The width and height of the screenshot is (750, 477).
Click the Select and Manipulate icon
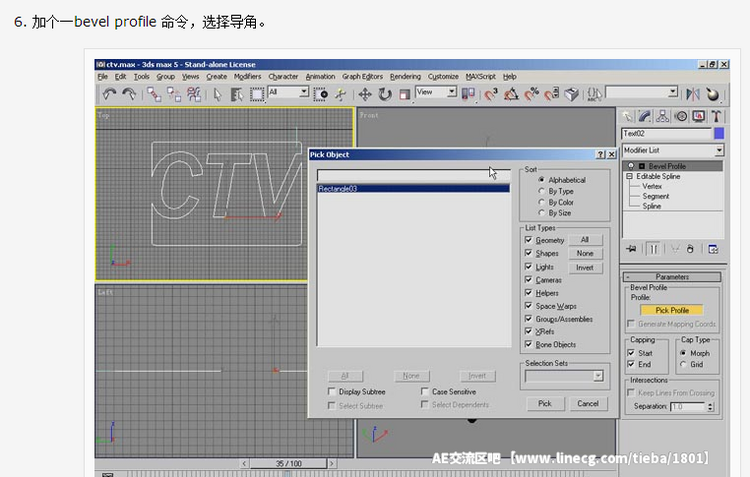click(341, 94)
